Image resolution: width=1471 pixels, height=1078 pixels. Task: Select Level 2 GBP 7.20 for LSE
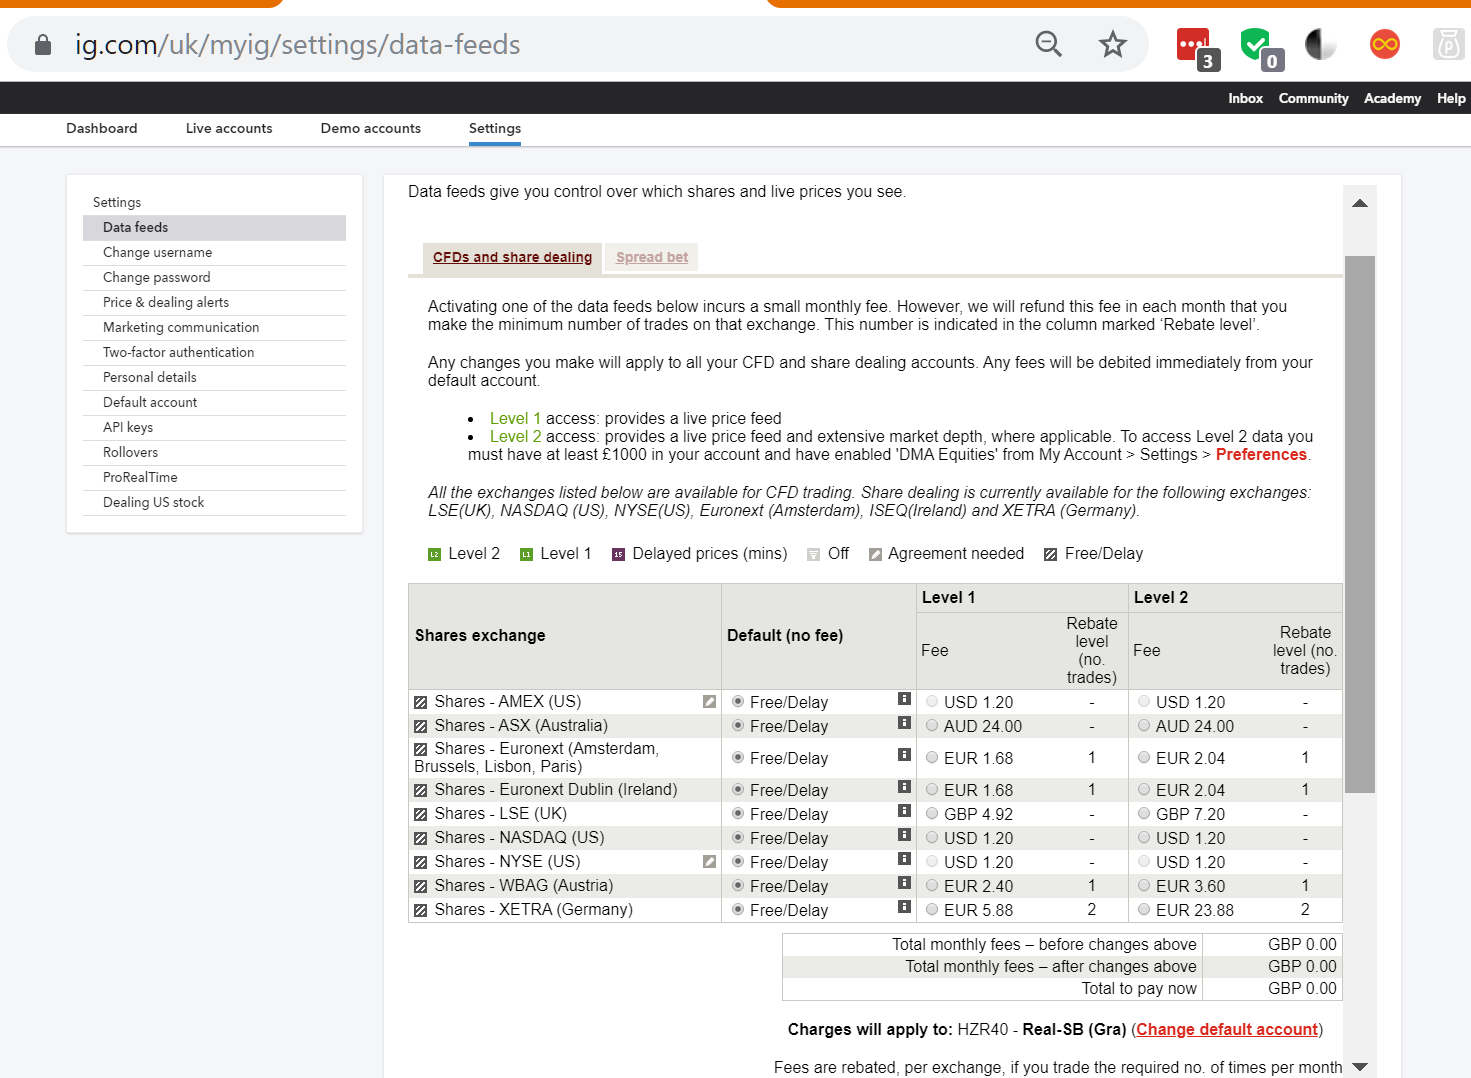[1144, 814]
